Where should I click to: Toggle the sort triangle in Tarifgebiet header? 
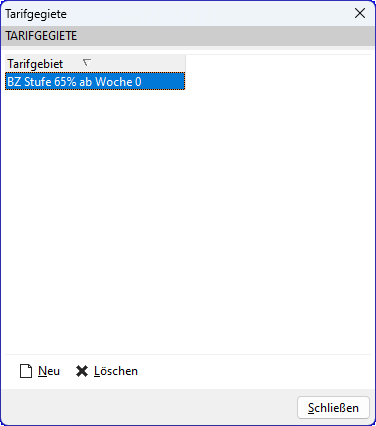pos(87,62)
